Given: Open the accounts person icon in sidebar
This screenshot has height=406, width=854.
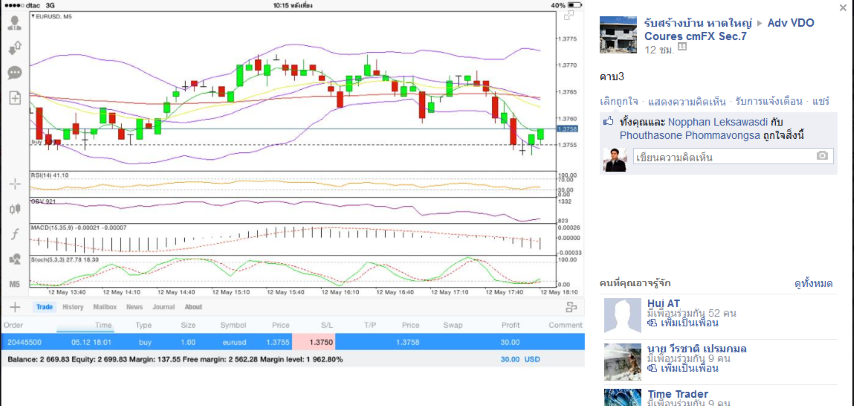Looking at the screenshot, I should [15, 22].
